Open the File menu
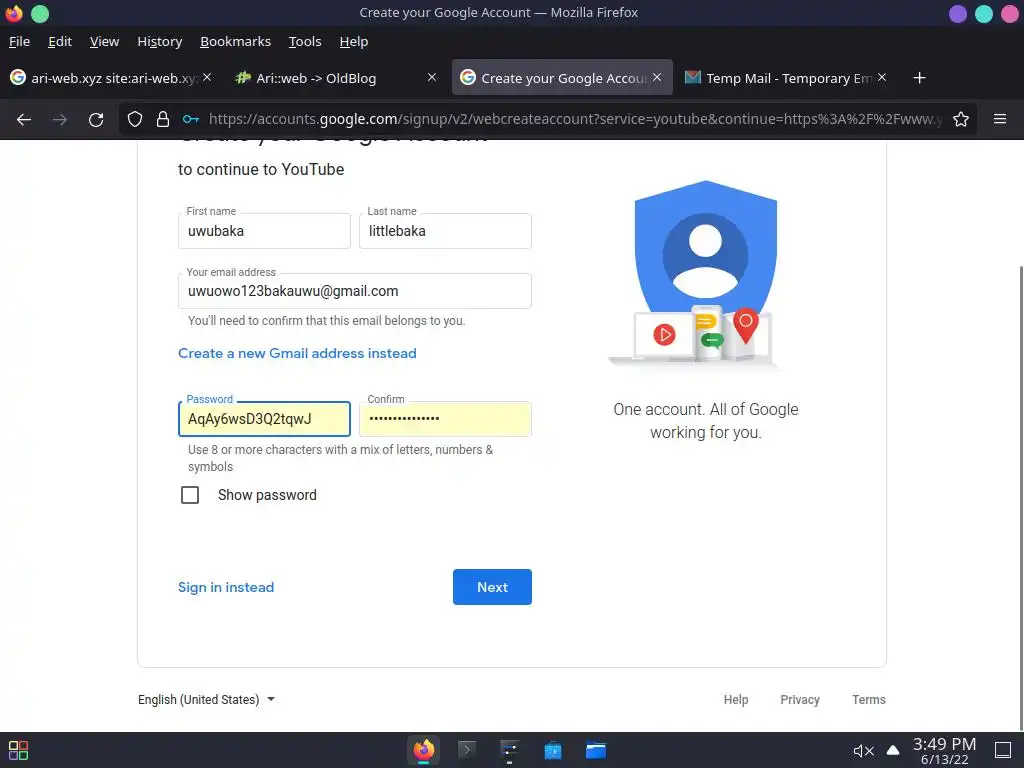 tap(20, 41)
